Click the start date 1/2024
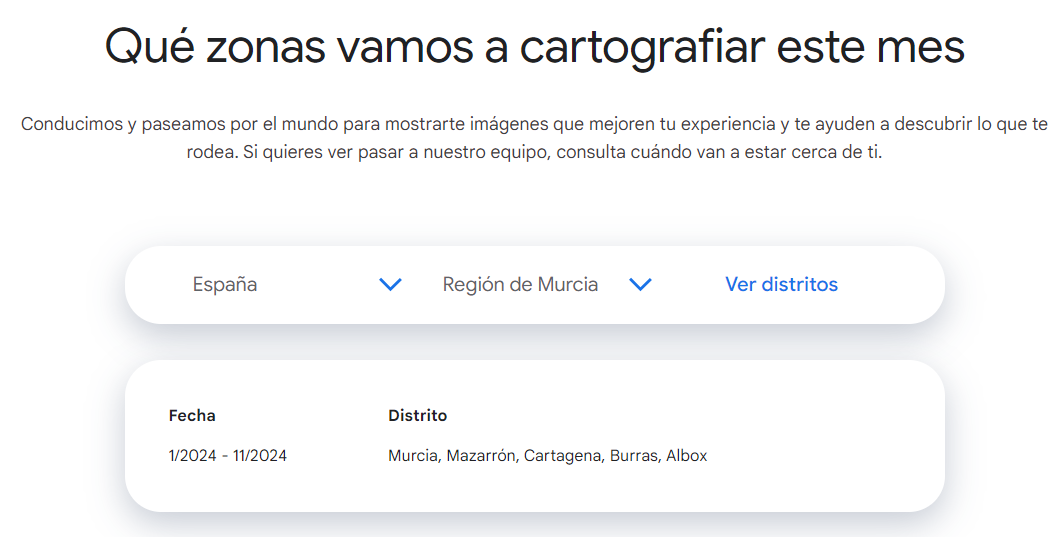The image size is (1064, 537). pos(193,456)
